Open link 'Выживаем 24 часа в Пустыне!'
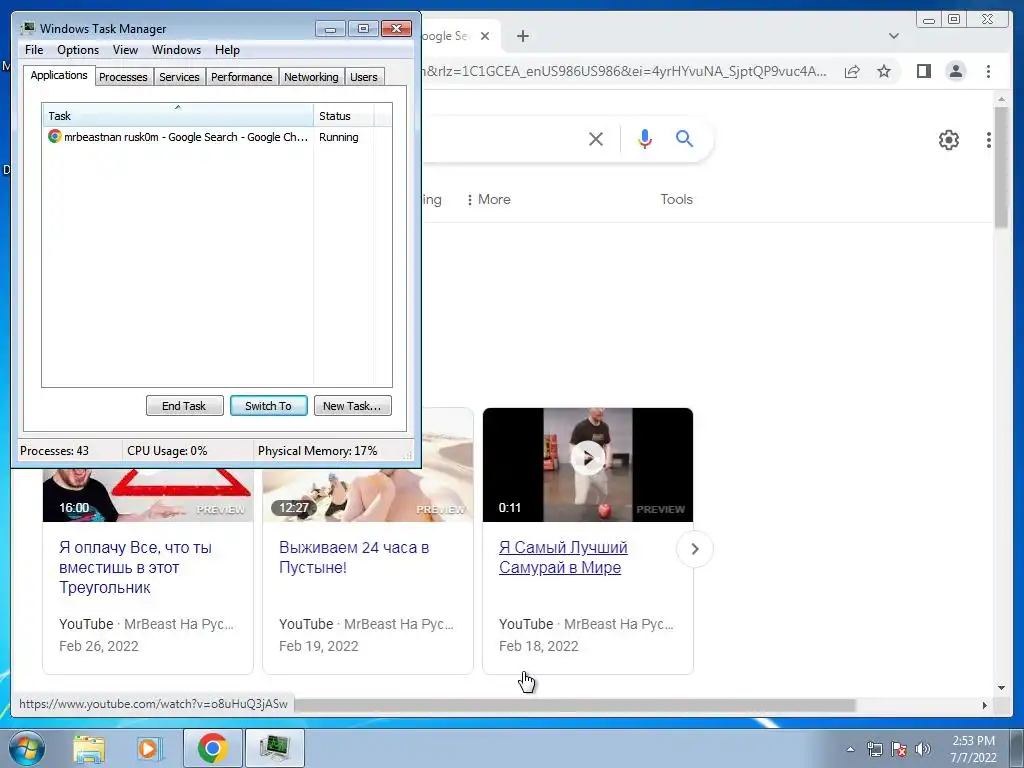The height and width of the screenshot is (768, 1024). pos(354,557)
